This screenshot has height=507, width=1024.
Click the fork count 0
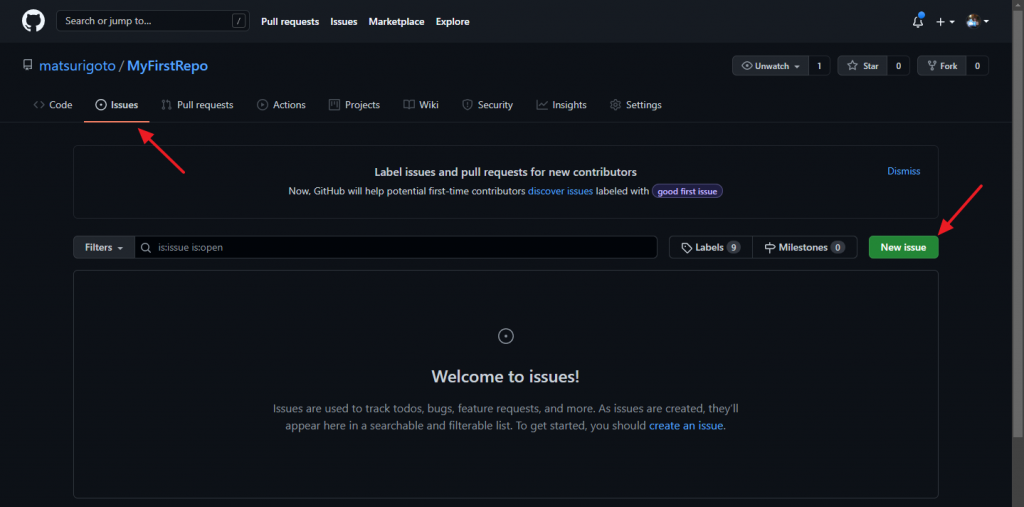977,66
